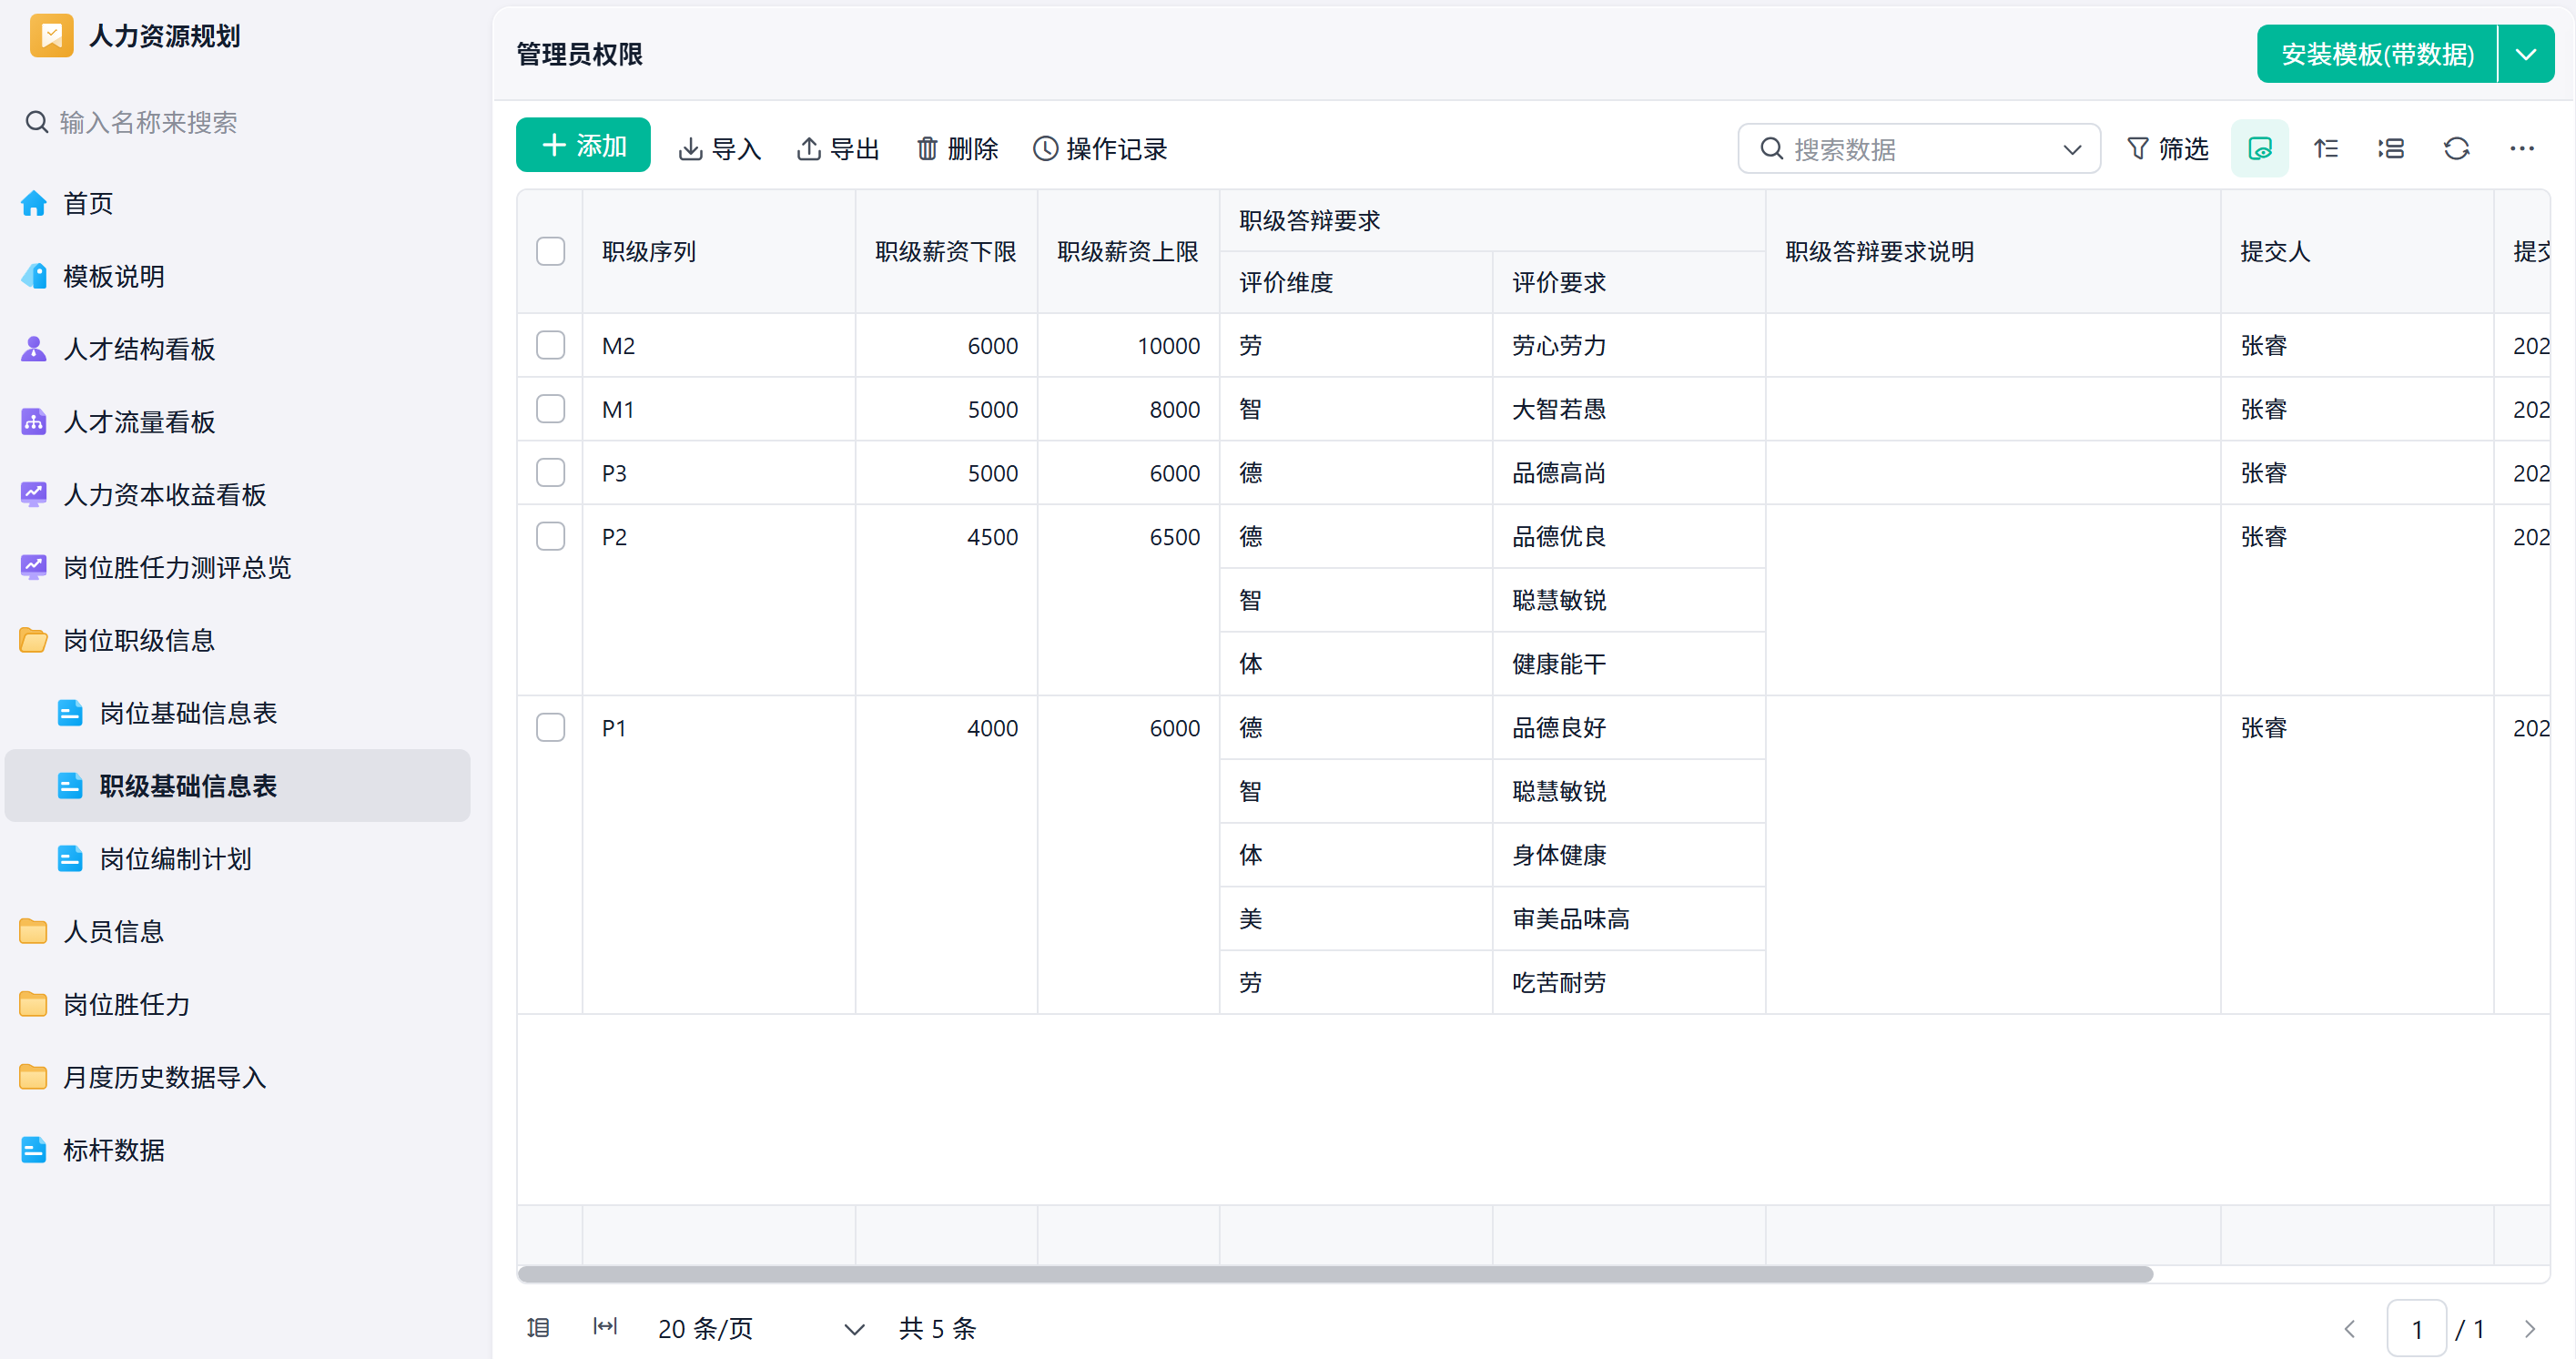Click the 10000 salary cell
Screen dimensions: 2576x1359
pyautogui.click(x=1128, y=345)
